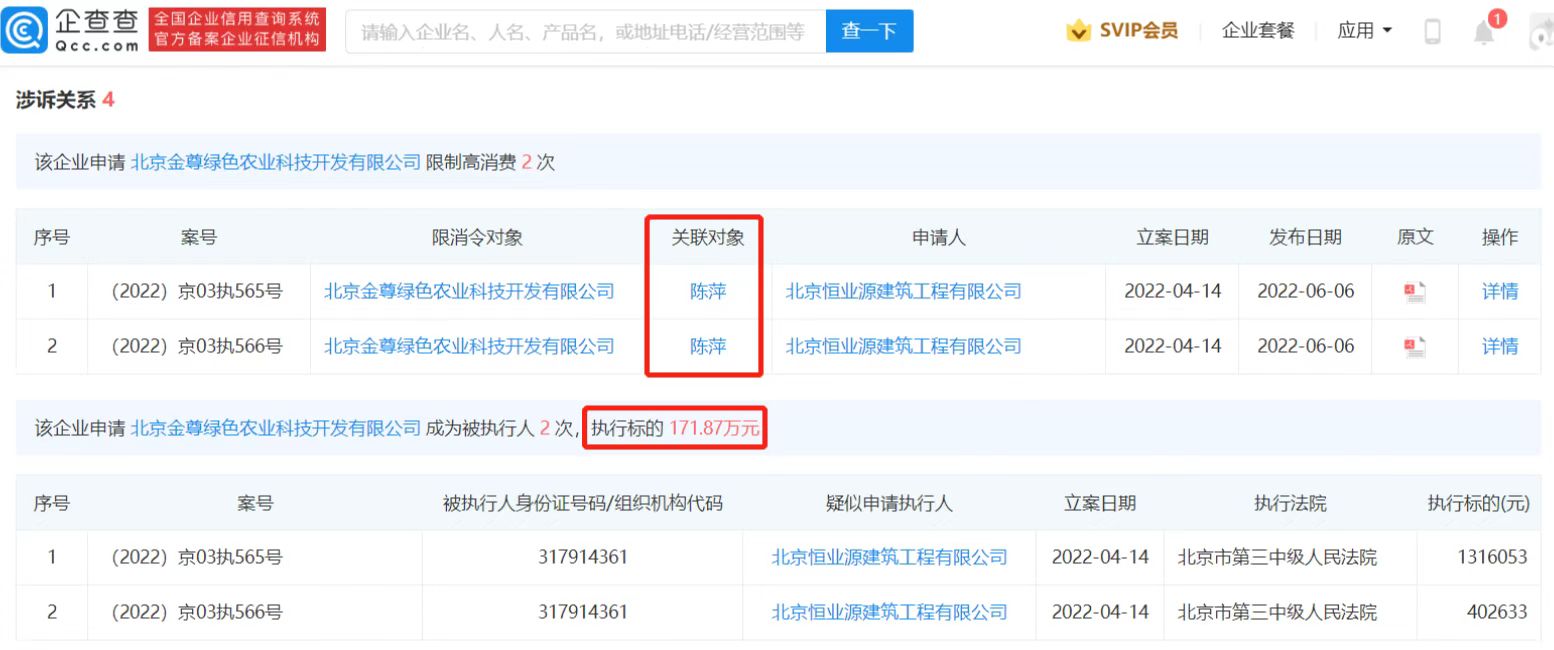Select code 317914361 in case 565 row
1554x650 pixels.
(582, 557)
